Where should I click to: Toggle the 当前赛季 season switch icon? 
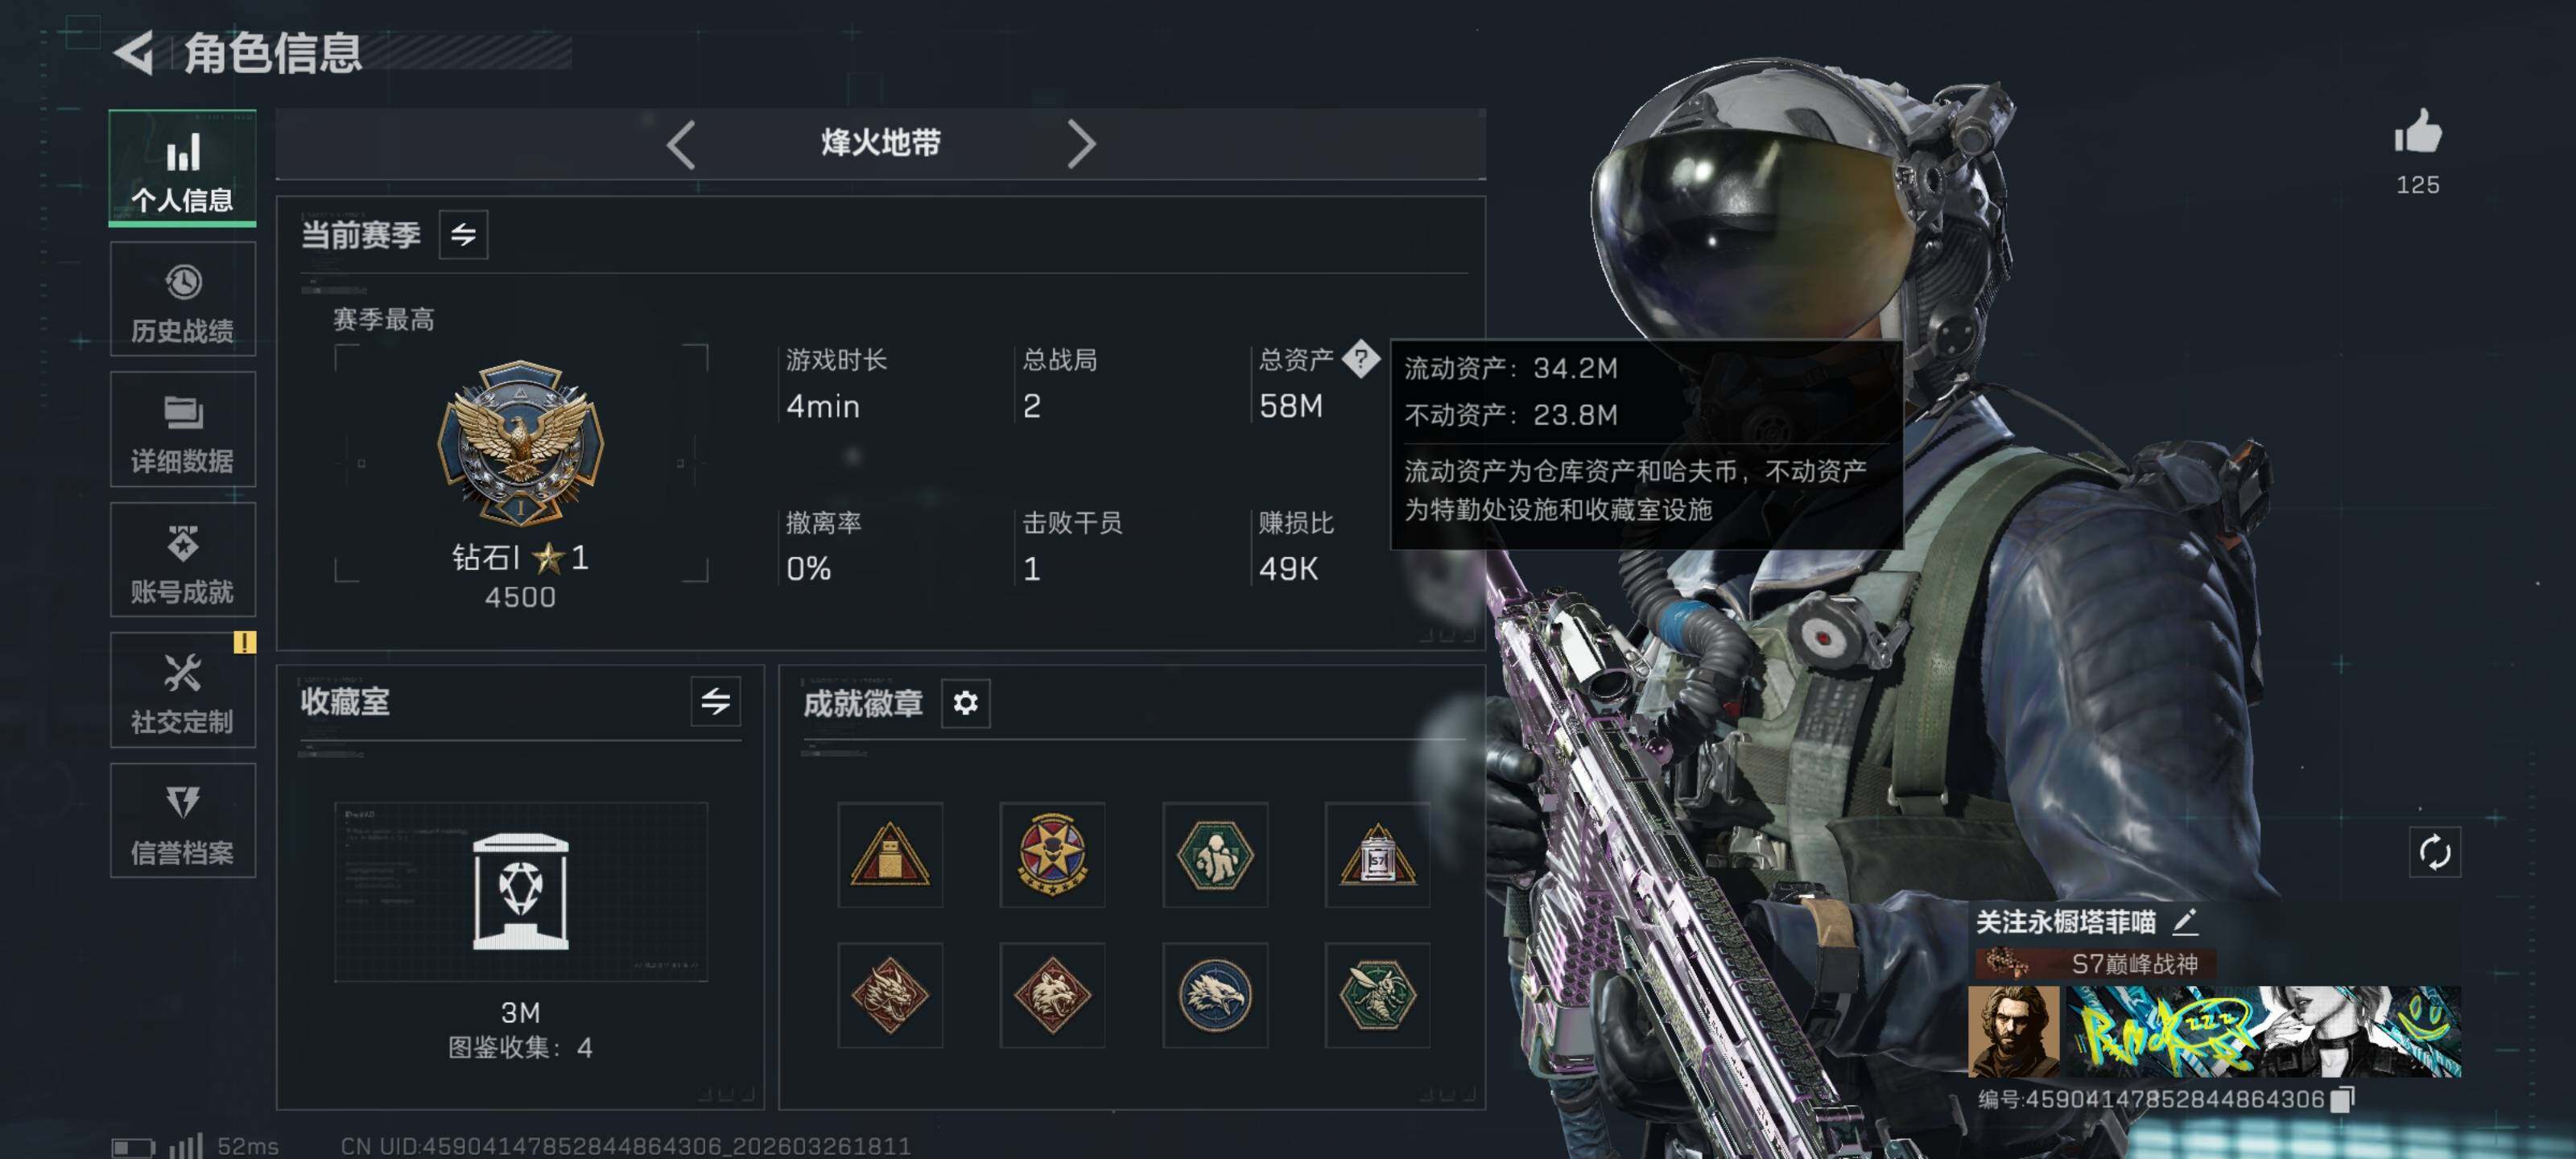[x=463, y=235]
